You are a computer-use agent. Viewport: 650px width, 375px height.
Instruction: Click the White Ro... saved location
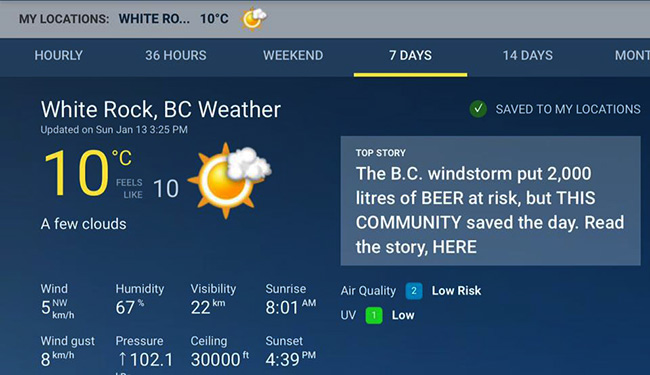[153, 19]
